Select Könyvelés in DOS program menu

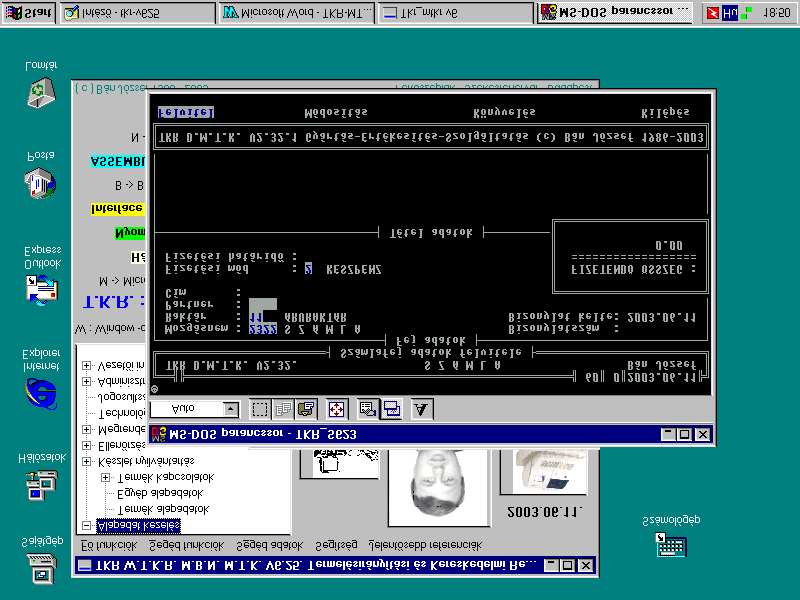point(504,112)
